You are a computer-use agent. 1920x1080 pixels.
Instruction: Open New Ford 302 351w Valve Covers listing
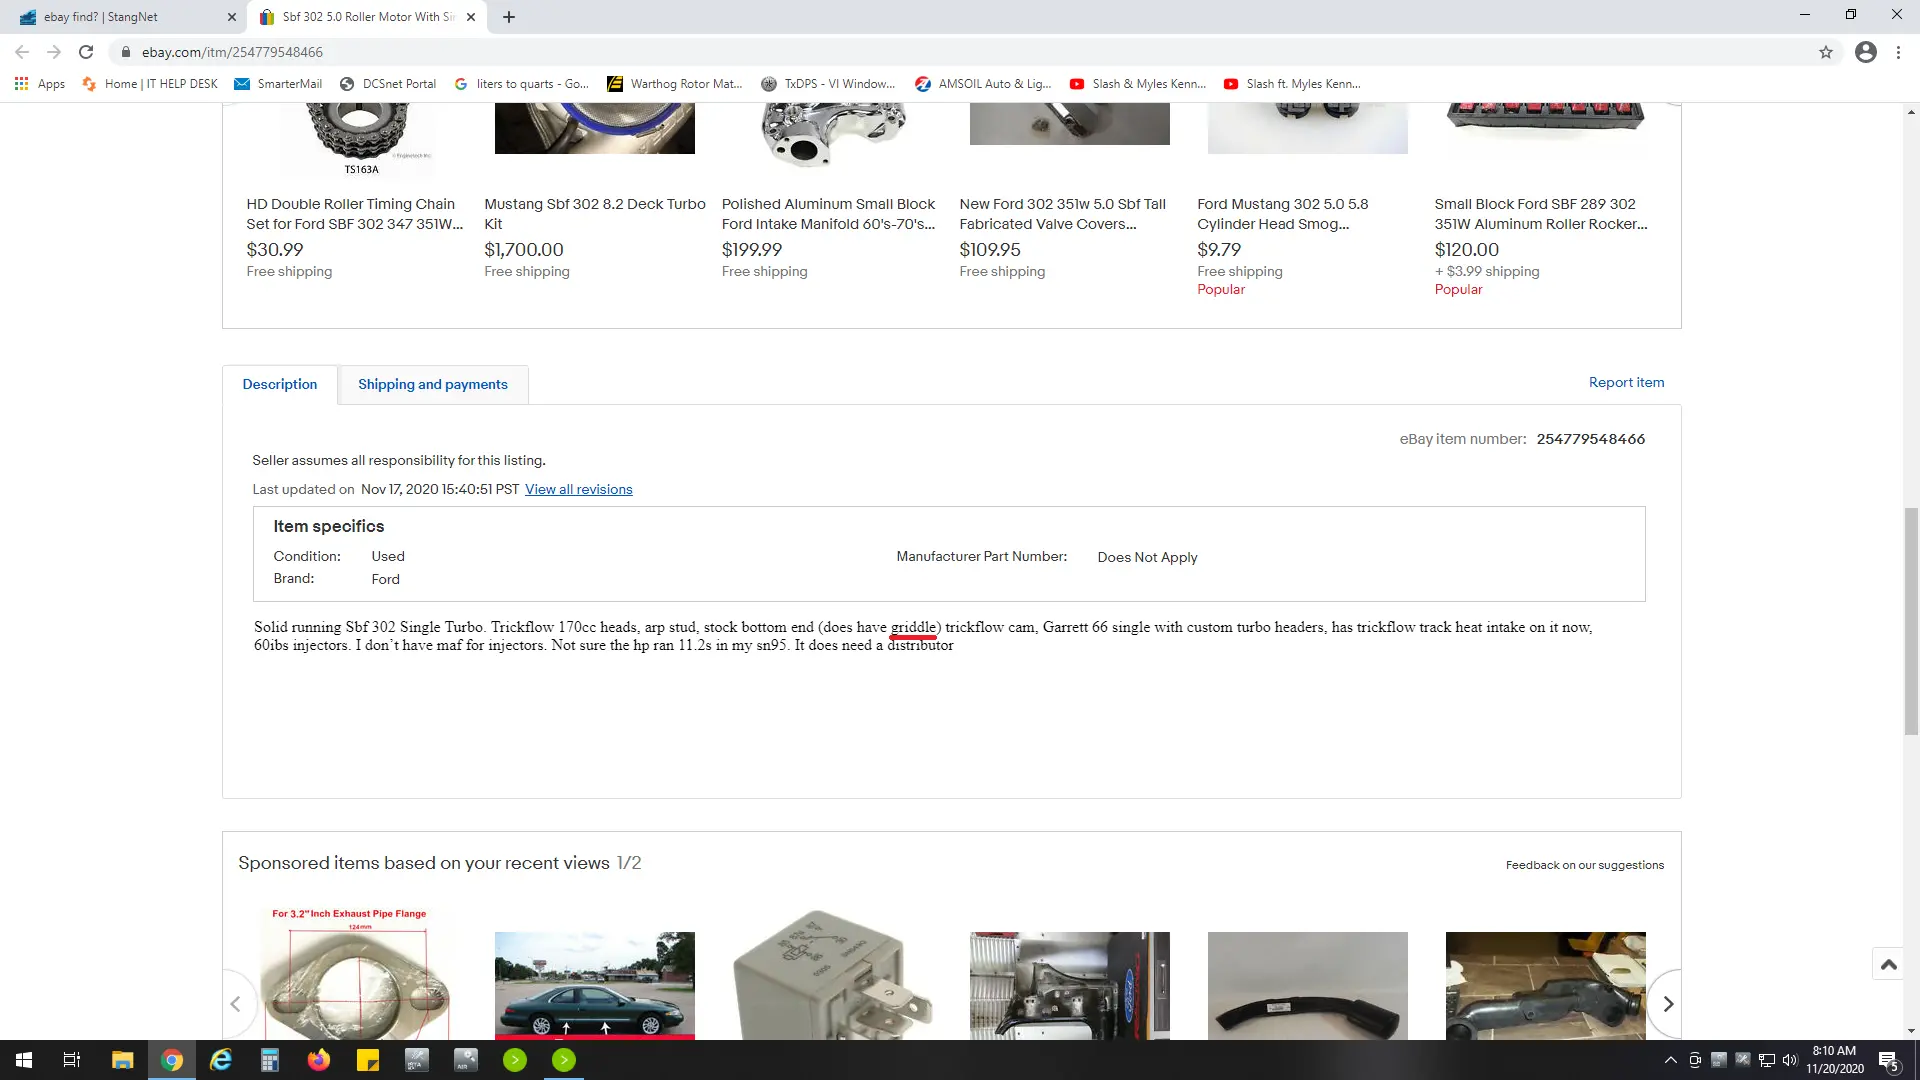click(x=1062, y=214)
